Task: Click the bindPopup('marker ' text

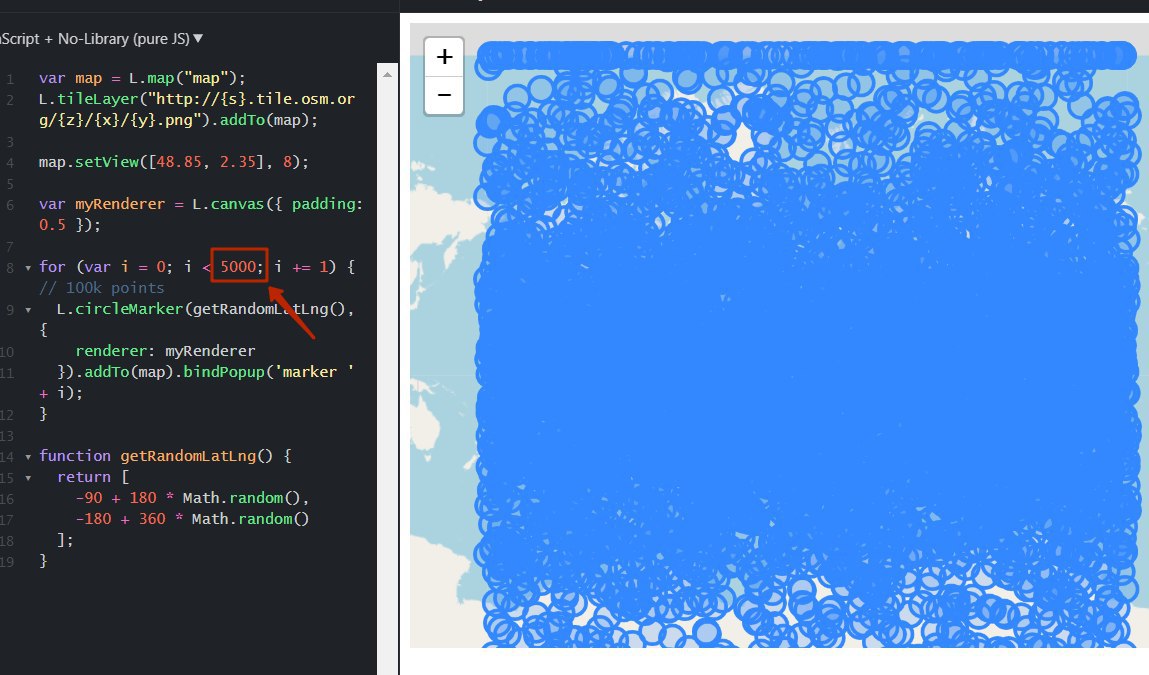Action: point(268,372)
